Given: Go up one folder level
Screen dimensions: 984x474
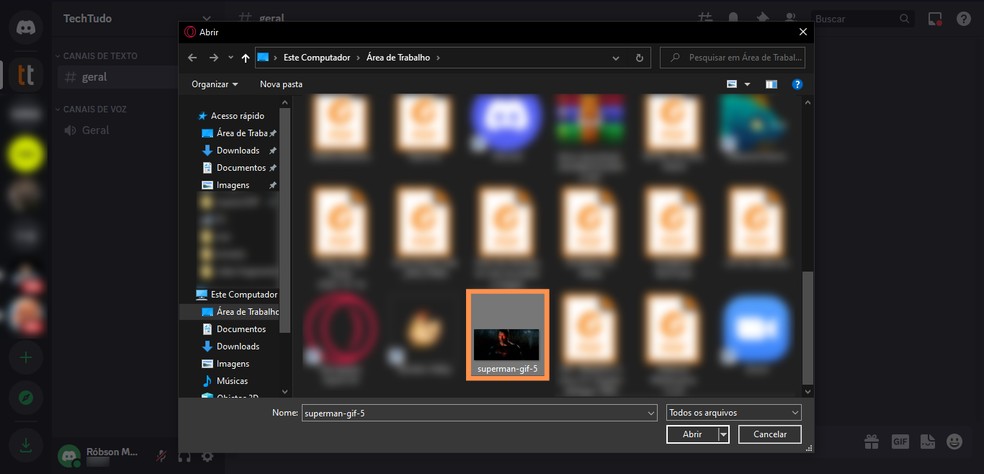Looking at the screenshot, I should pos(245,58).
